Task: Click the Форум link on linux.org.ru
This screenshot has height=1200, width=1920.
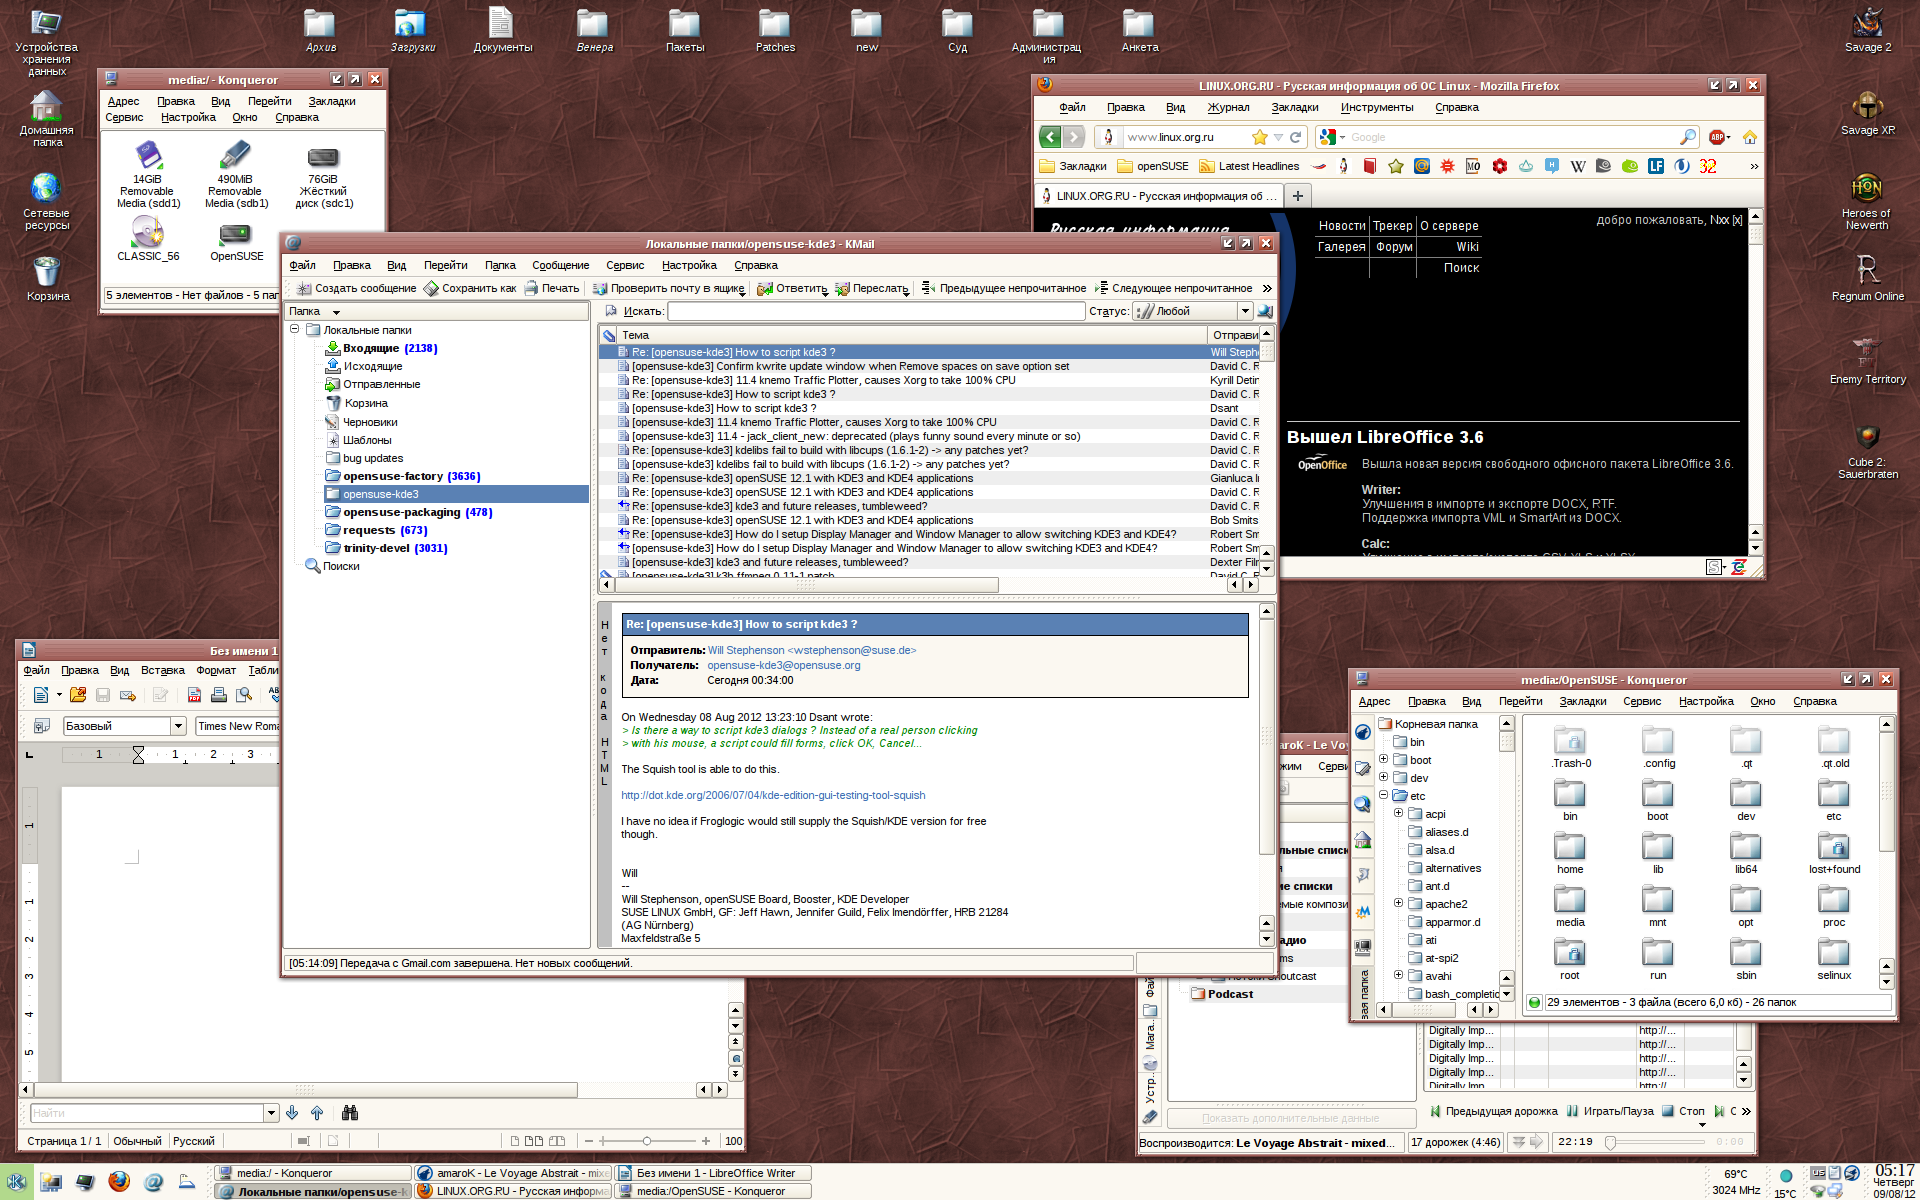Action: click(x=1394, y=247)
